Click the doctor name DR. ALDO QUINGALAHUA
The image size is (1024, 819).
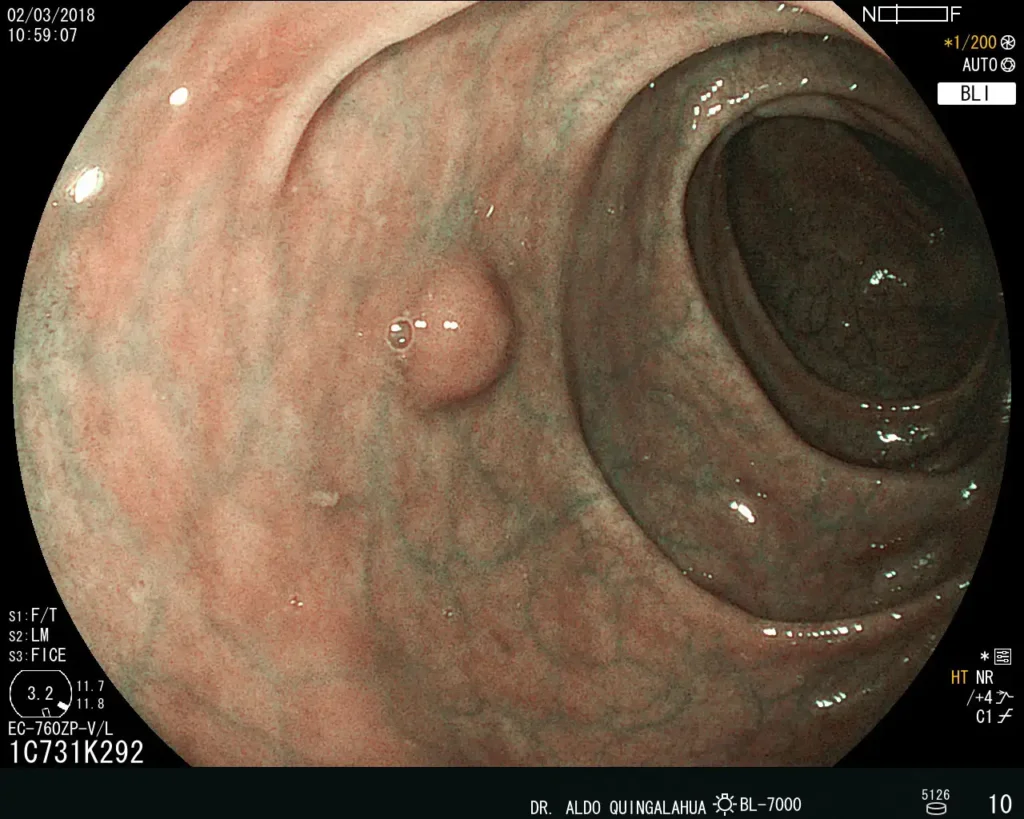pyautogui.click(x=619, y=806)
